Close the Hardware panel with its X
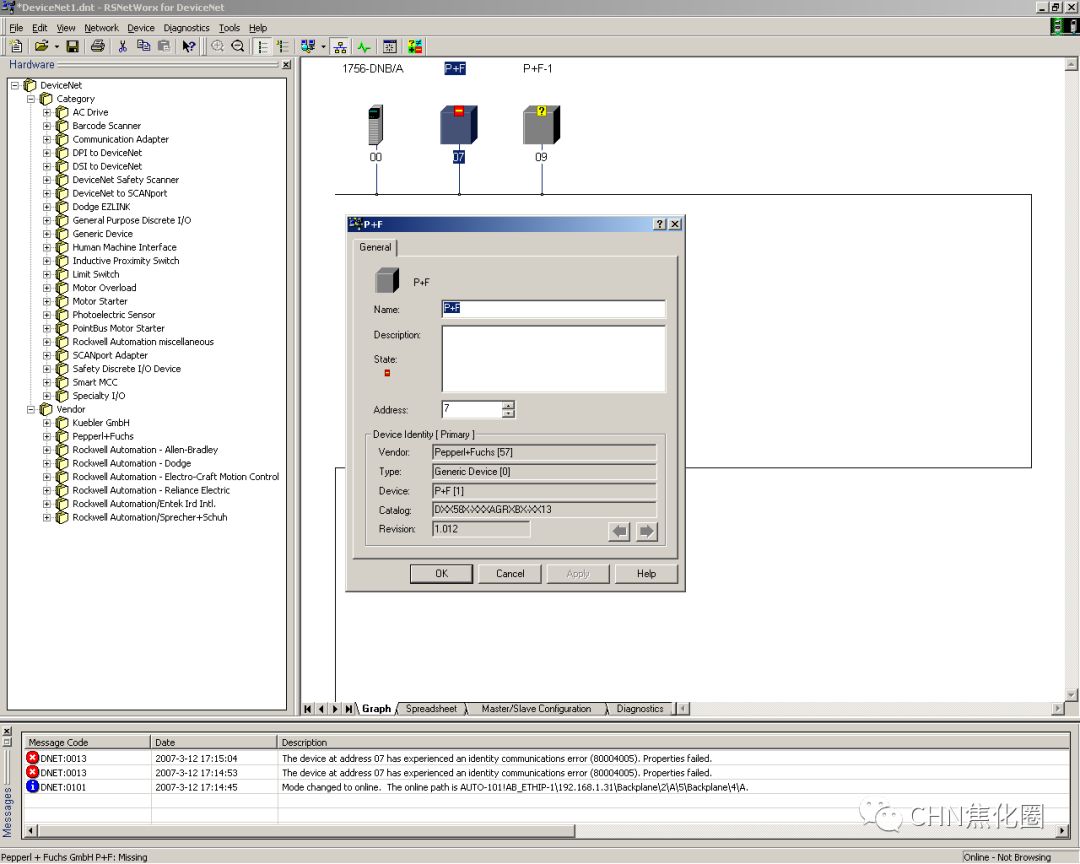The width and height of the screenshot is (1080, 864). (x=287, y=64)
